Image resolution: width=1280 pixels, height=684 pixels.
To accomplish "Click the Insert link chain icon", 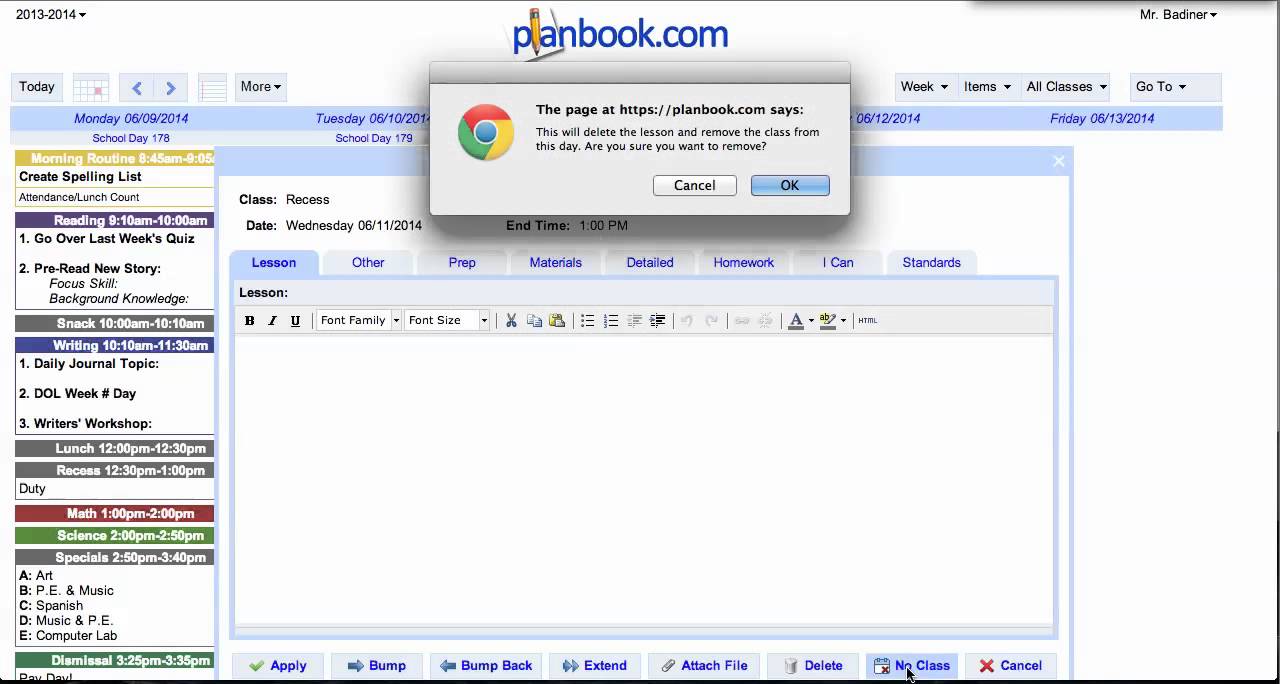I will (x=742, y=321).
